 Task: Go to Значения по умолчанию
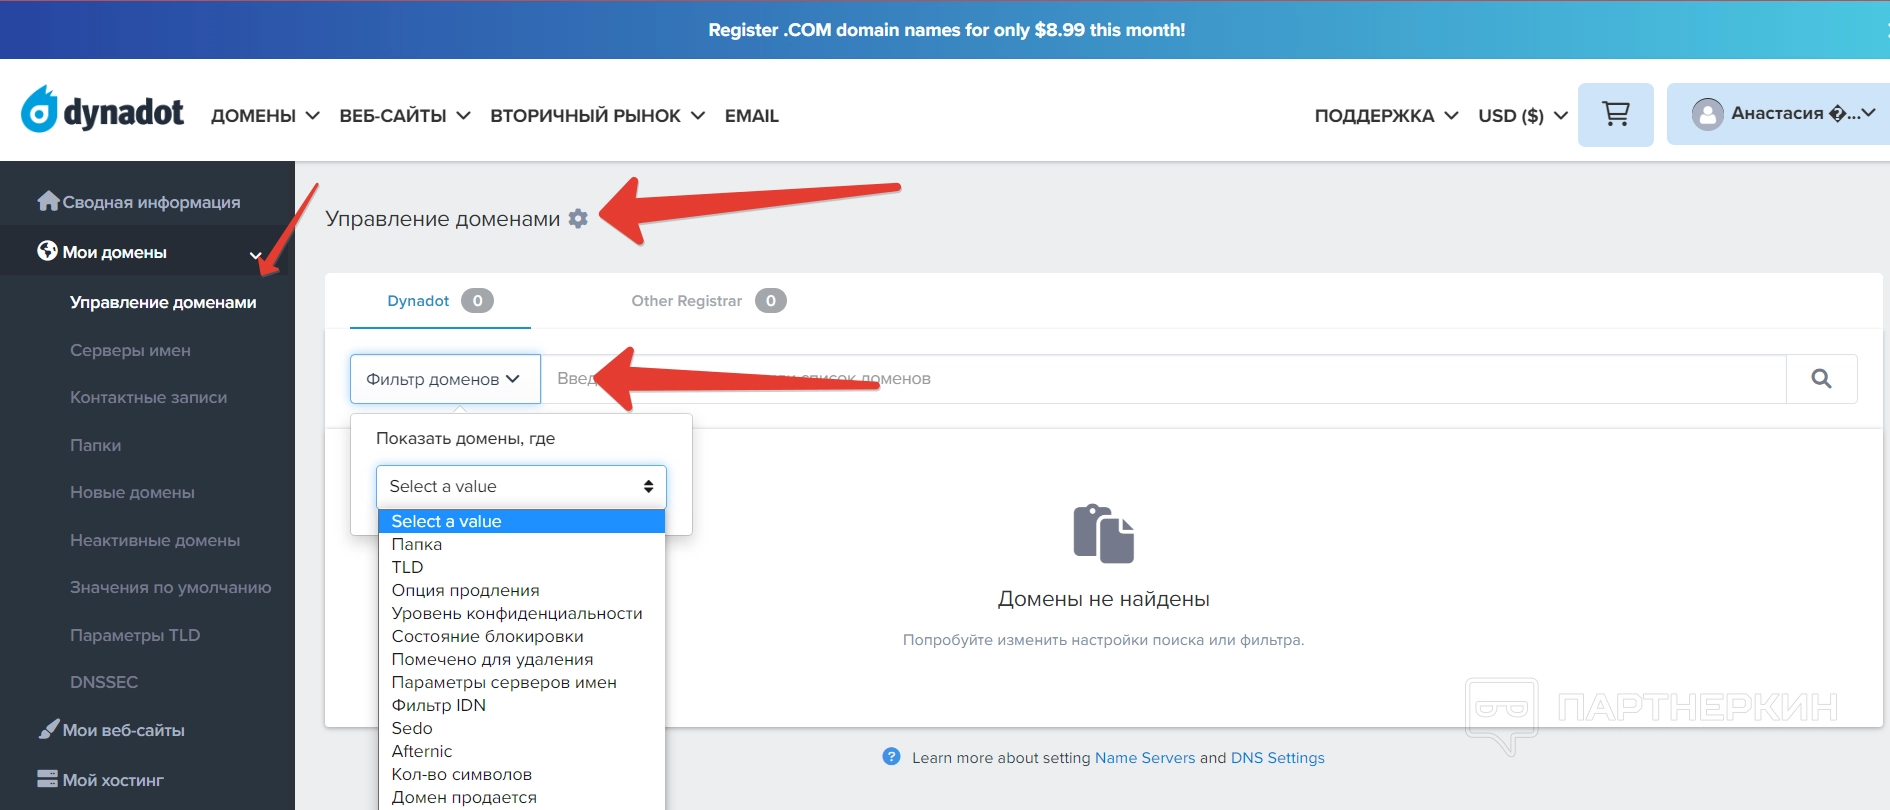tap(170, 587)
